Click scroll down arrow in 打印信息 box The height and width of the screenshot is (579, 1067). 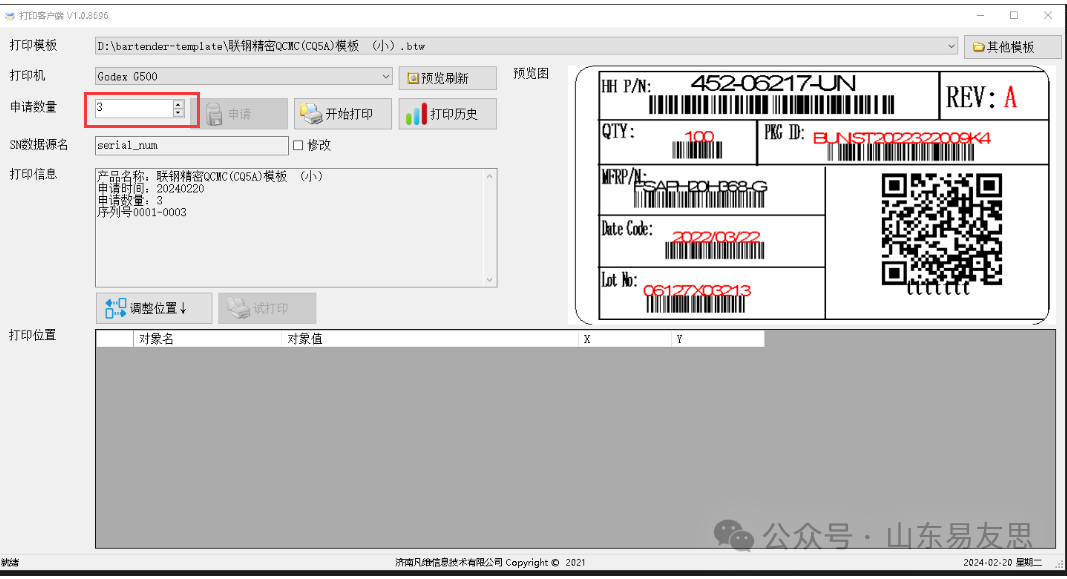click(489, 280)
